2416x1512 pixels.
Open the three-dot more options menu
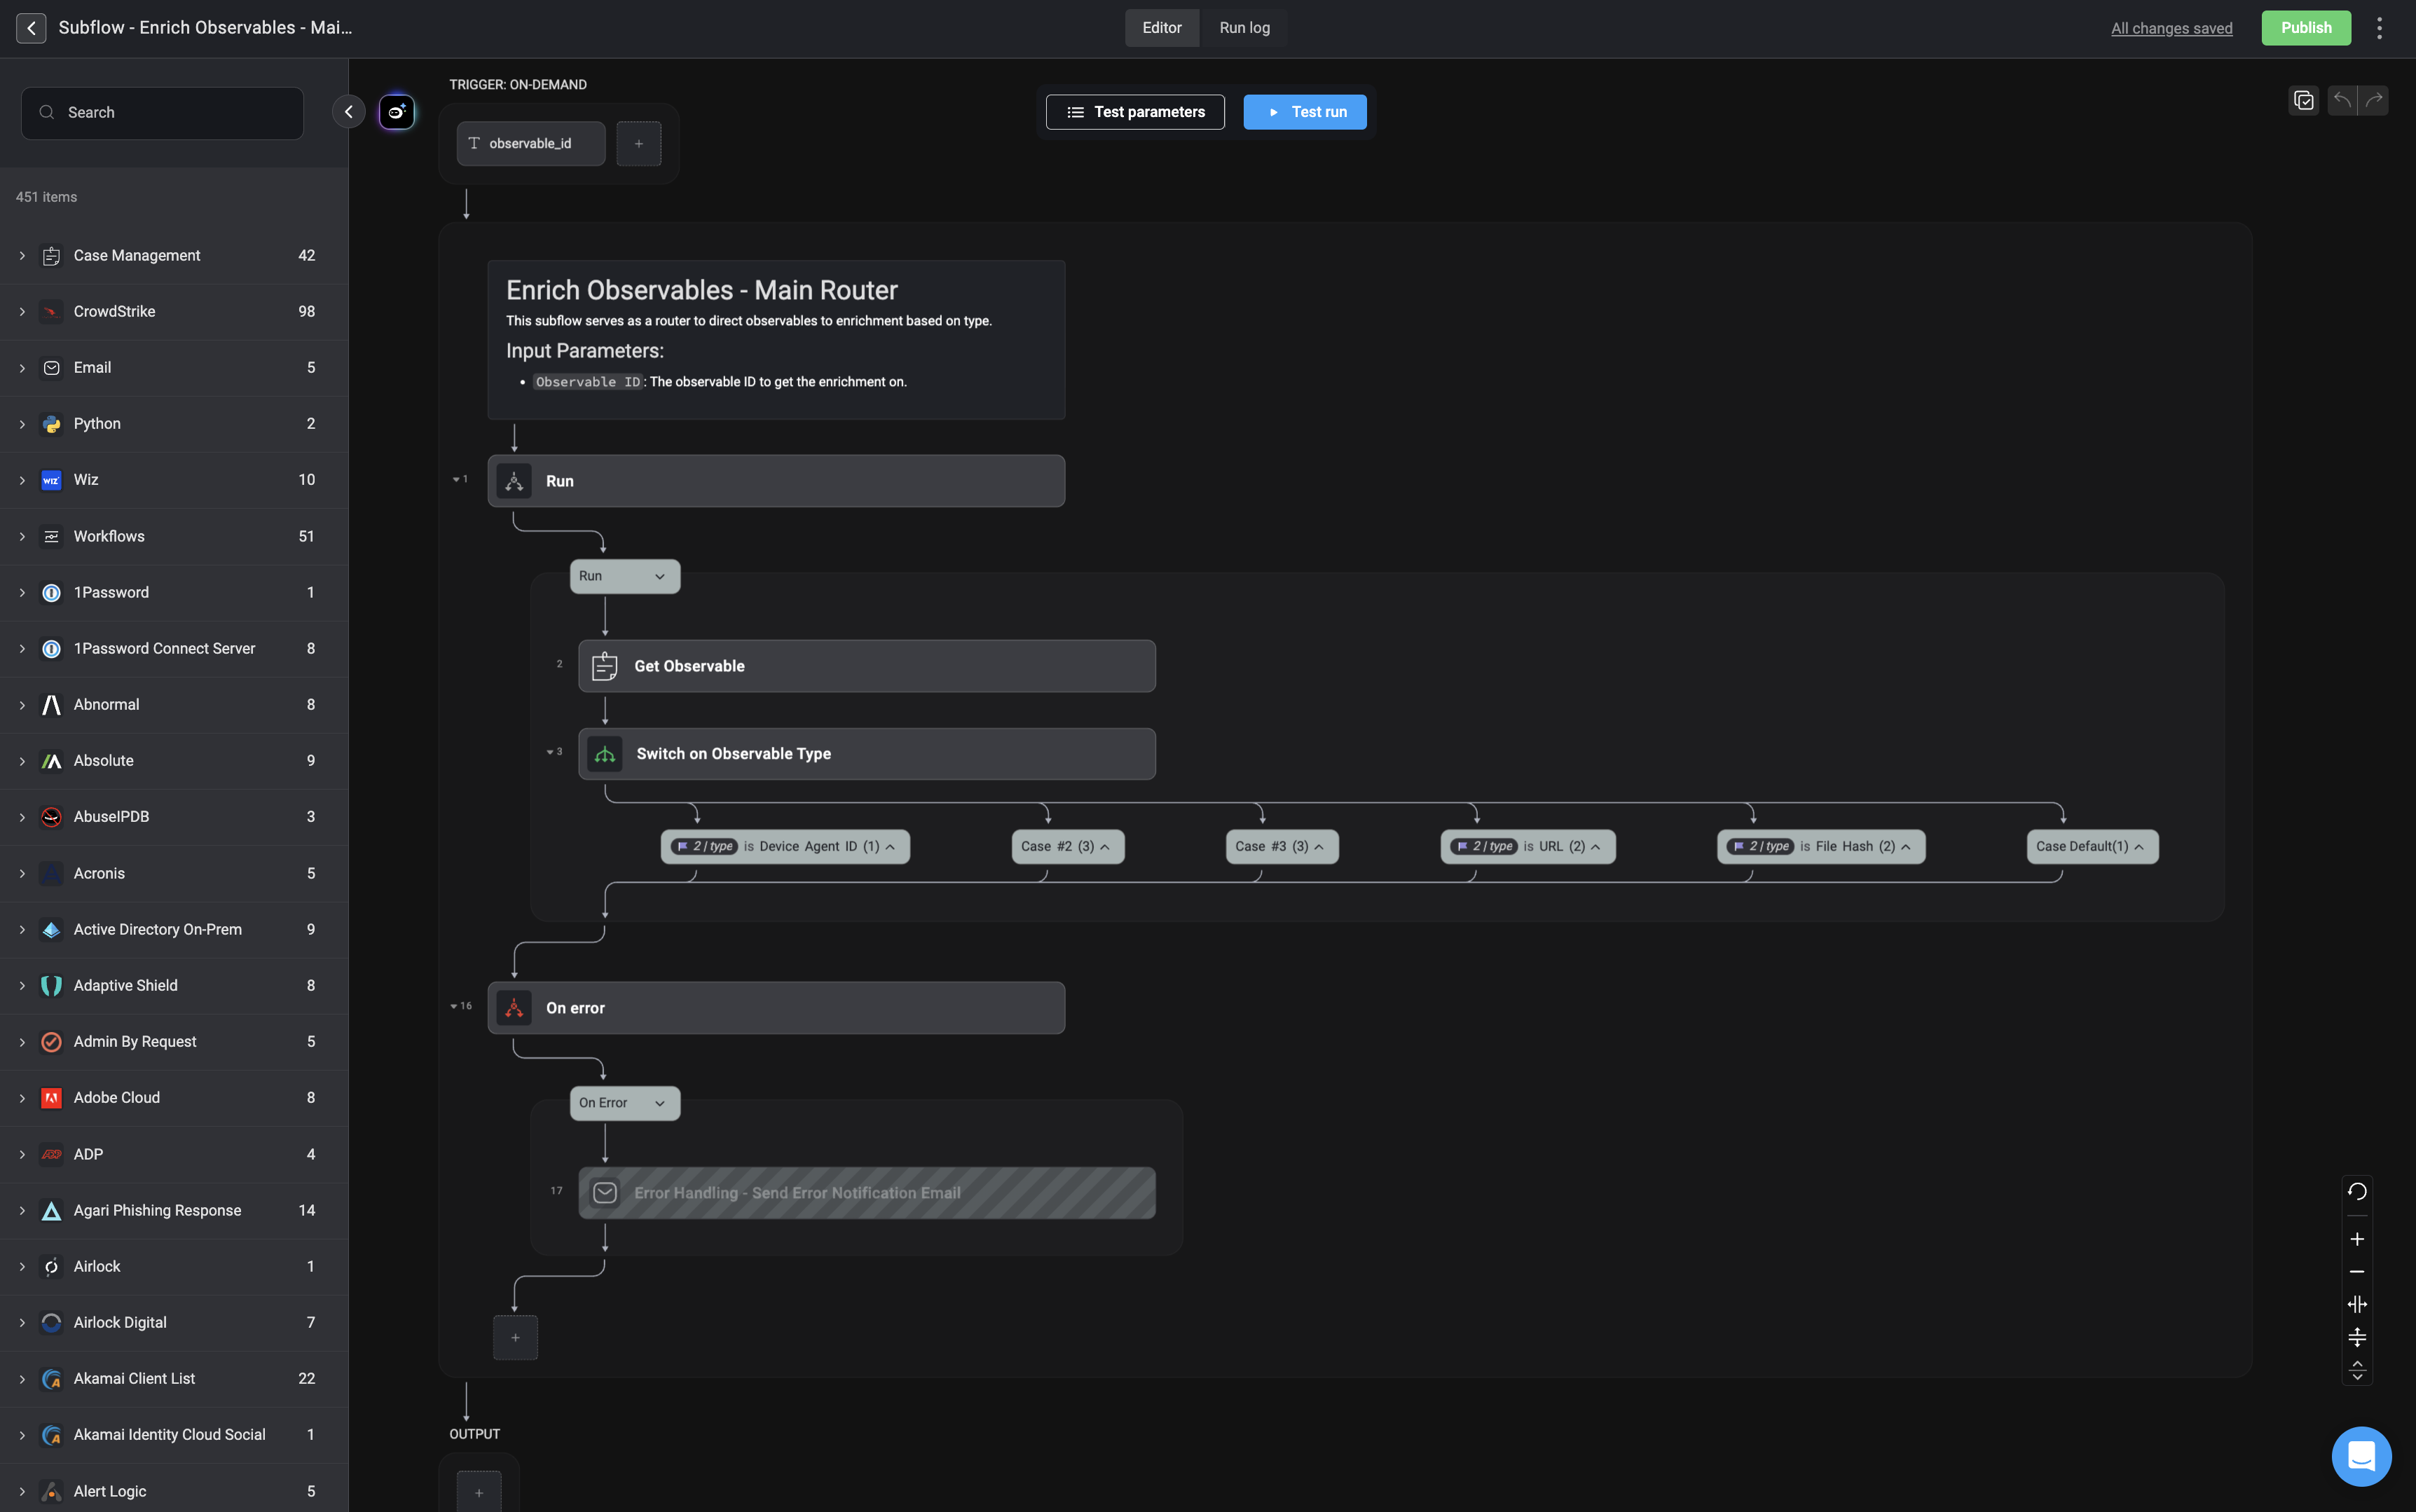click(x=2379, y=28)
